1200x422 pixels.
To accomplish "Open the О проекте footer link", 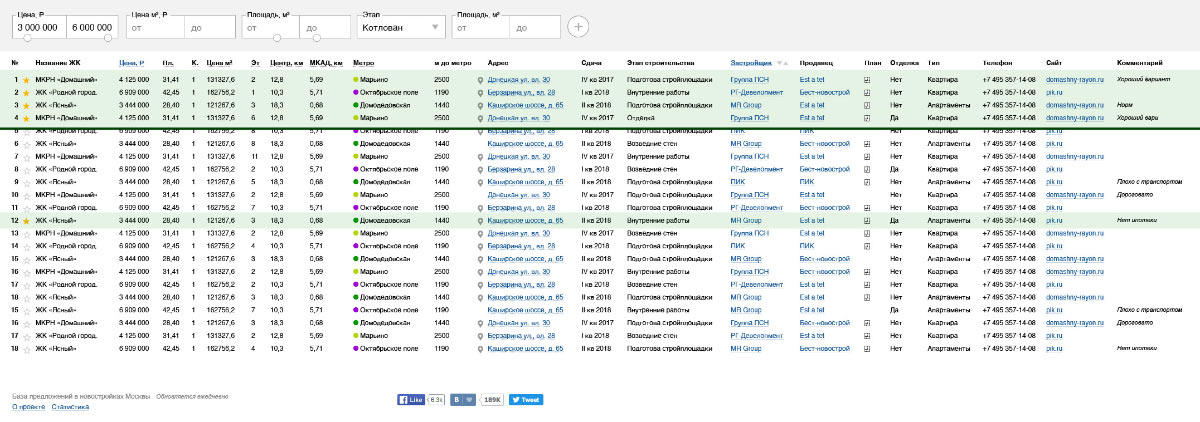I will 28,407.
